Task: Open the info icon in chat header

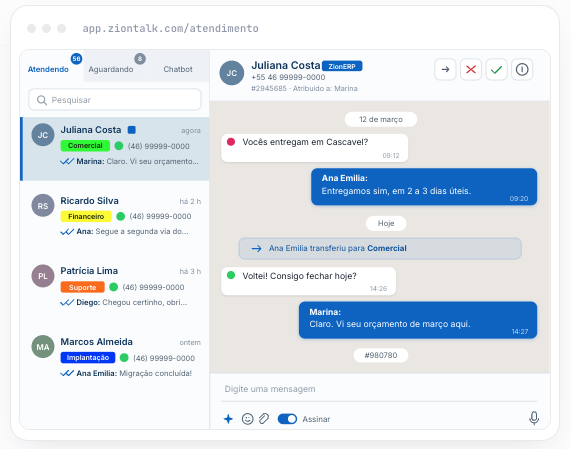Action: [522, 69]
